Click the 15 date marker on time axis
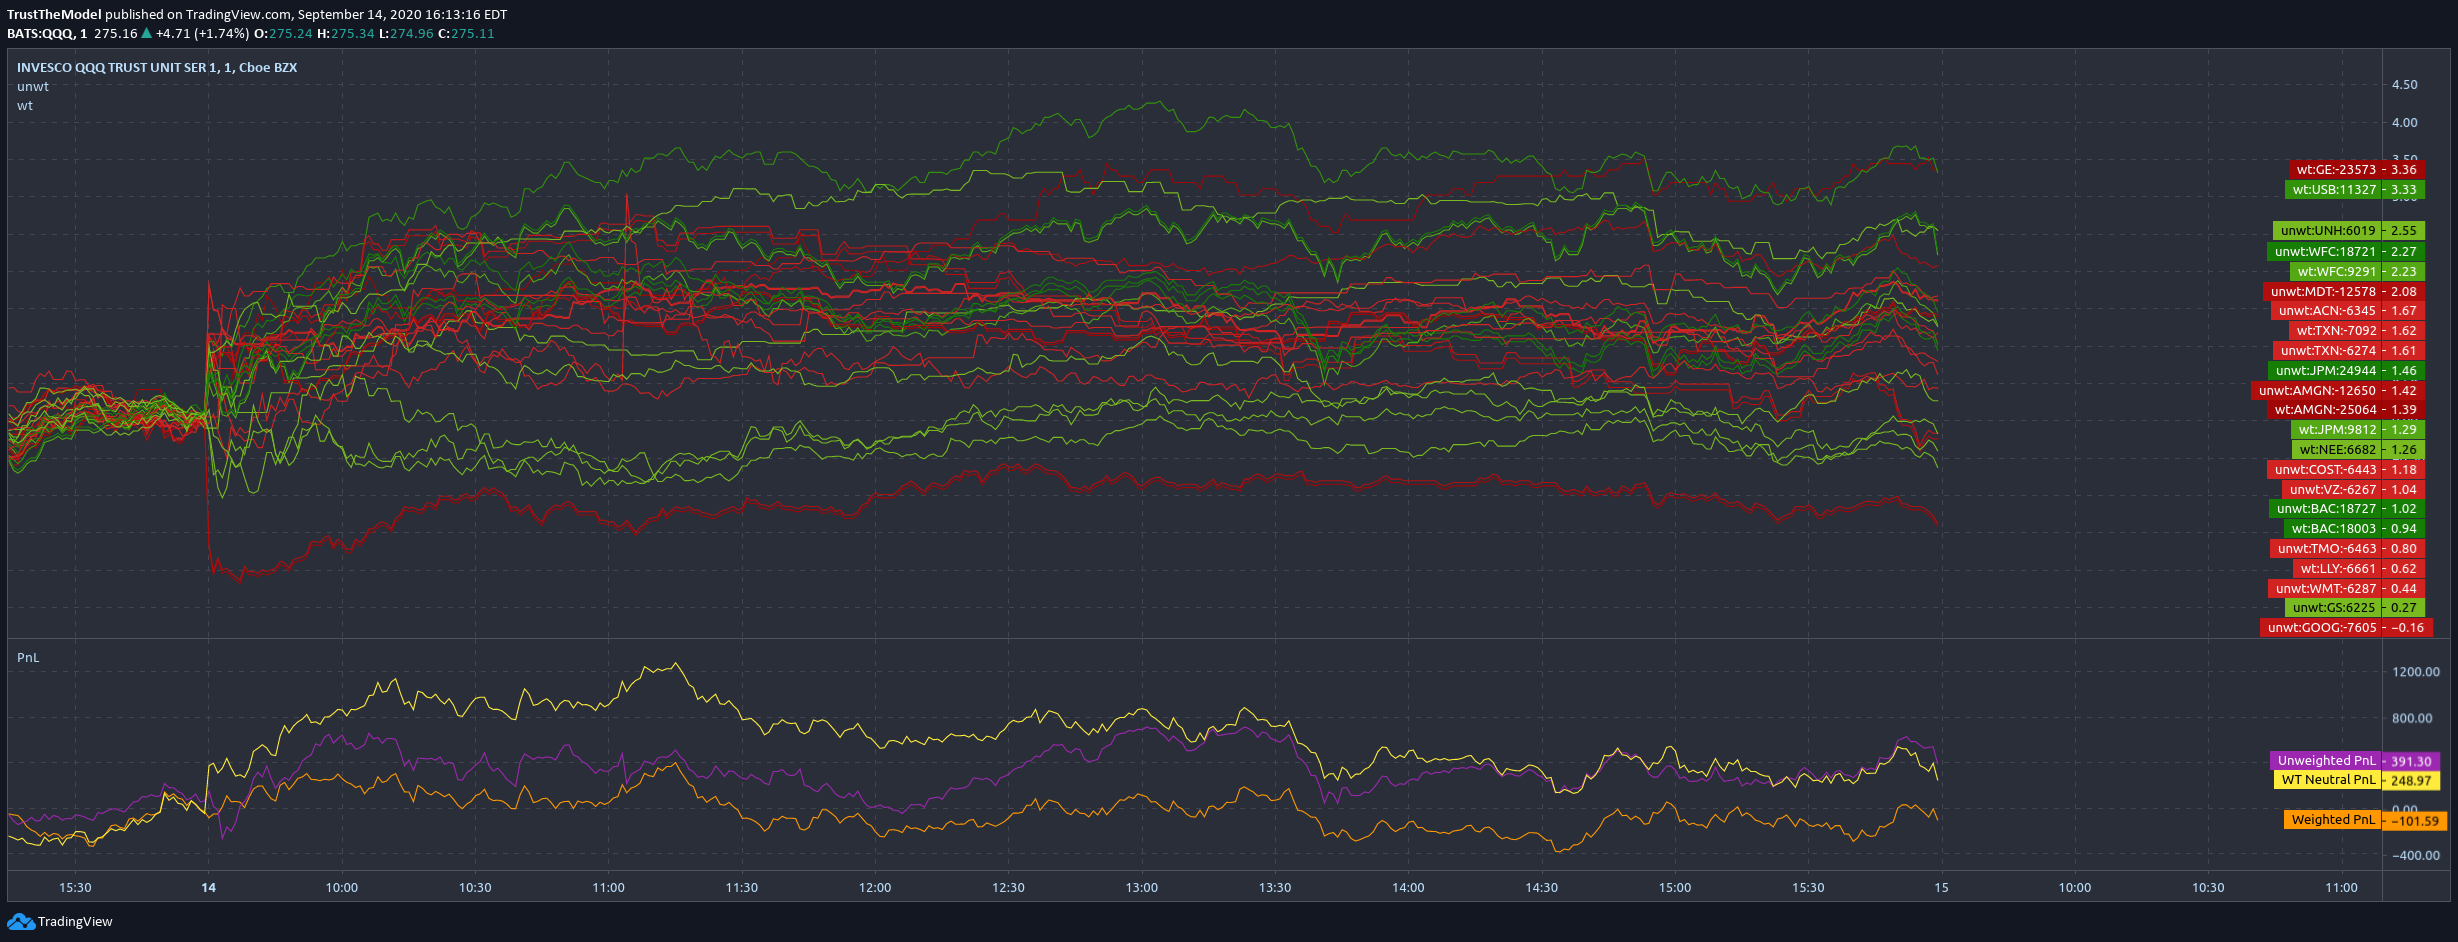Image resolution: width=2458 pixels, height=942 pixels. pos(1941,887)
